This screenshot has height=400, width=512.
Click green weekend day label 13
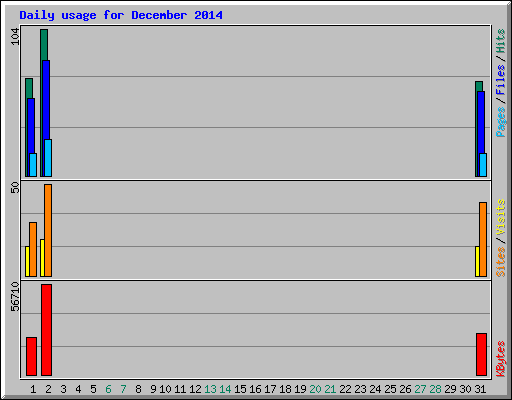[x=210, y=389]
